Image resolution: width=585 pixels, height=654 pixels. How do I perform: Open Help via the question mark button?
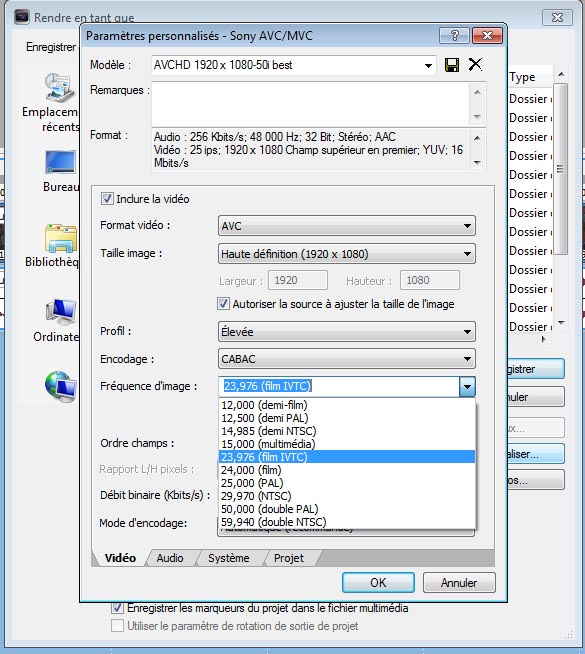(454, 35)
